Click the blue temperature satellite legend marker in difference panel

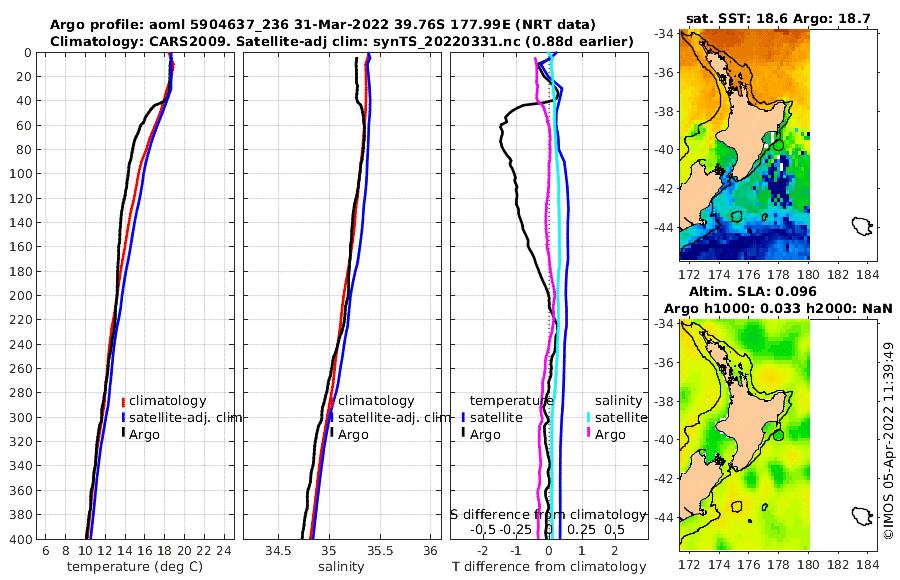click(463, 417)
